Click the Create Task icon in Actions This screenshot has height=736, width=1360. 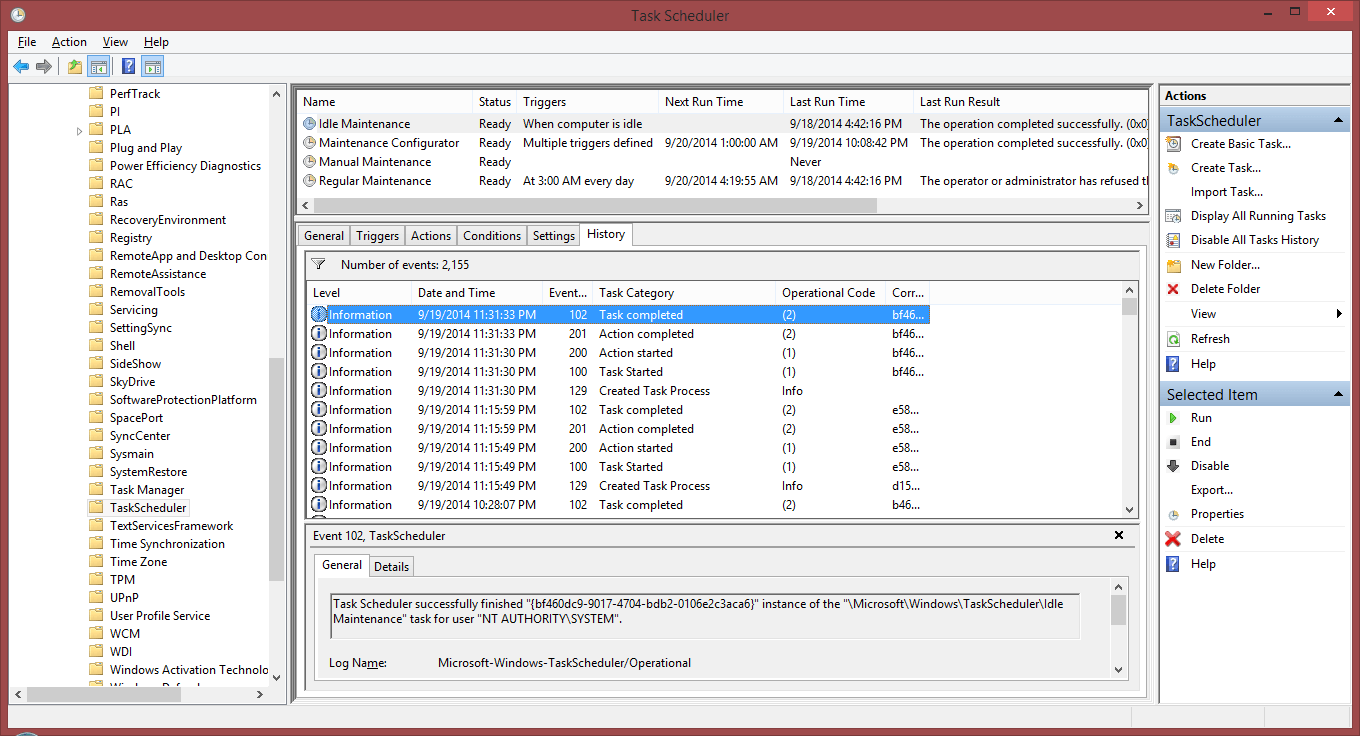(x=1173, y=168)
